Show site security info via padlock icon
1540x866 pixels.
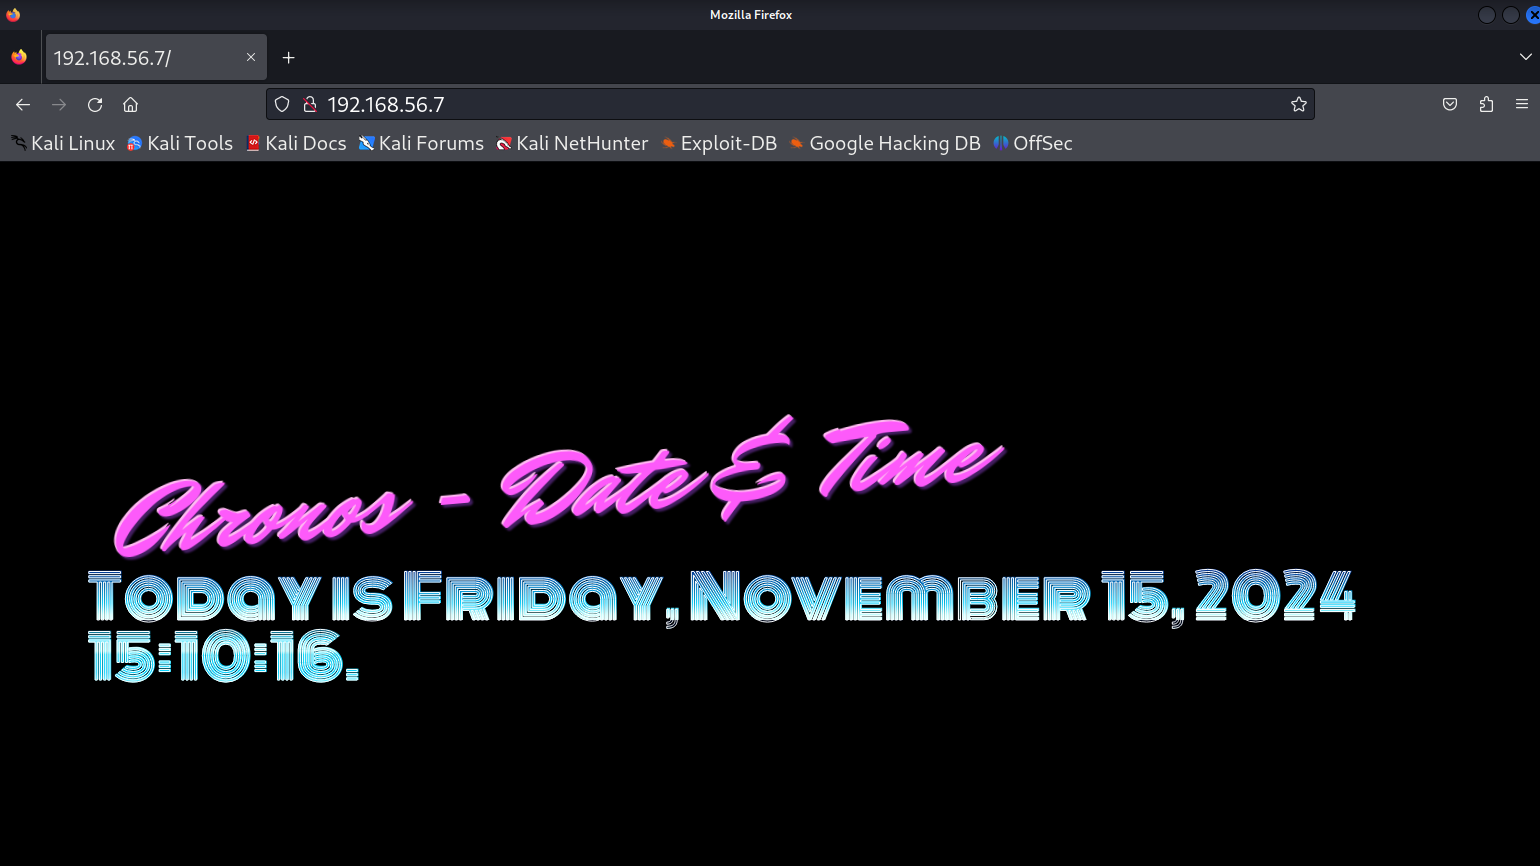point(310,105)
